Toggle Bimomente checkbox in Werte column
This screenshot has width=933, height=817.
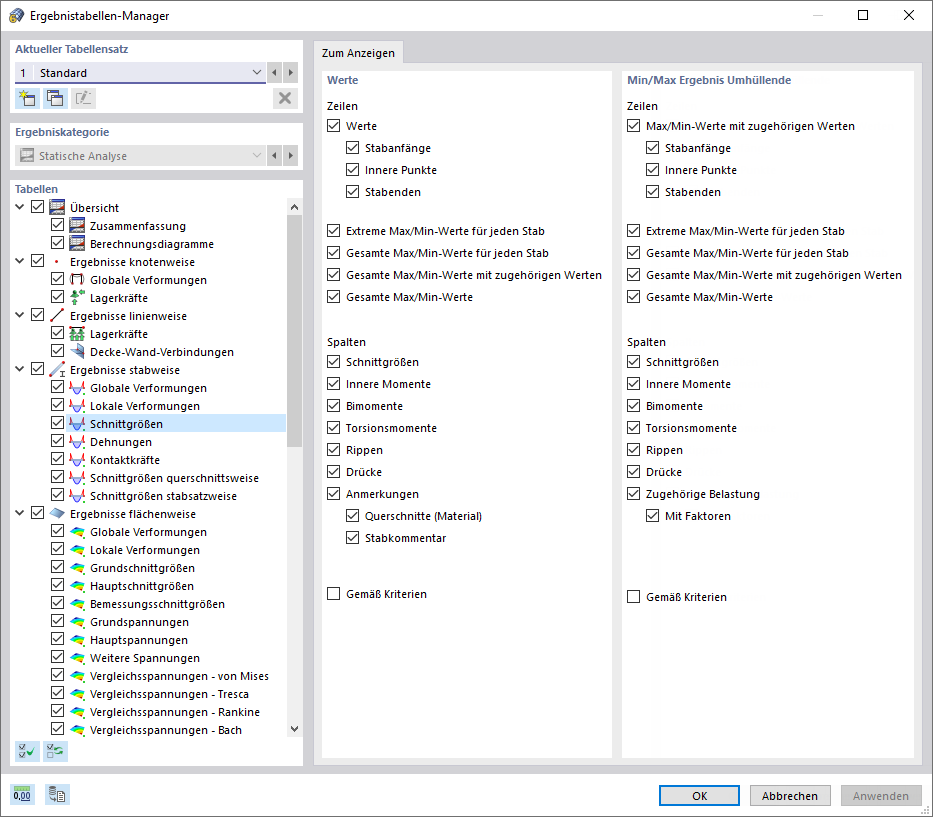334,406
